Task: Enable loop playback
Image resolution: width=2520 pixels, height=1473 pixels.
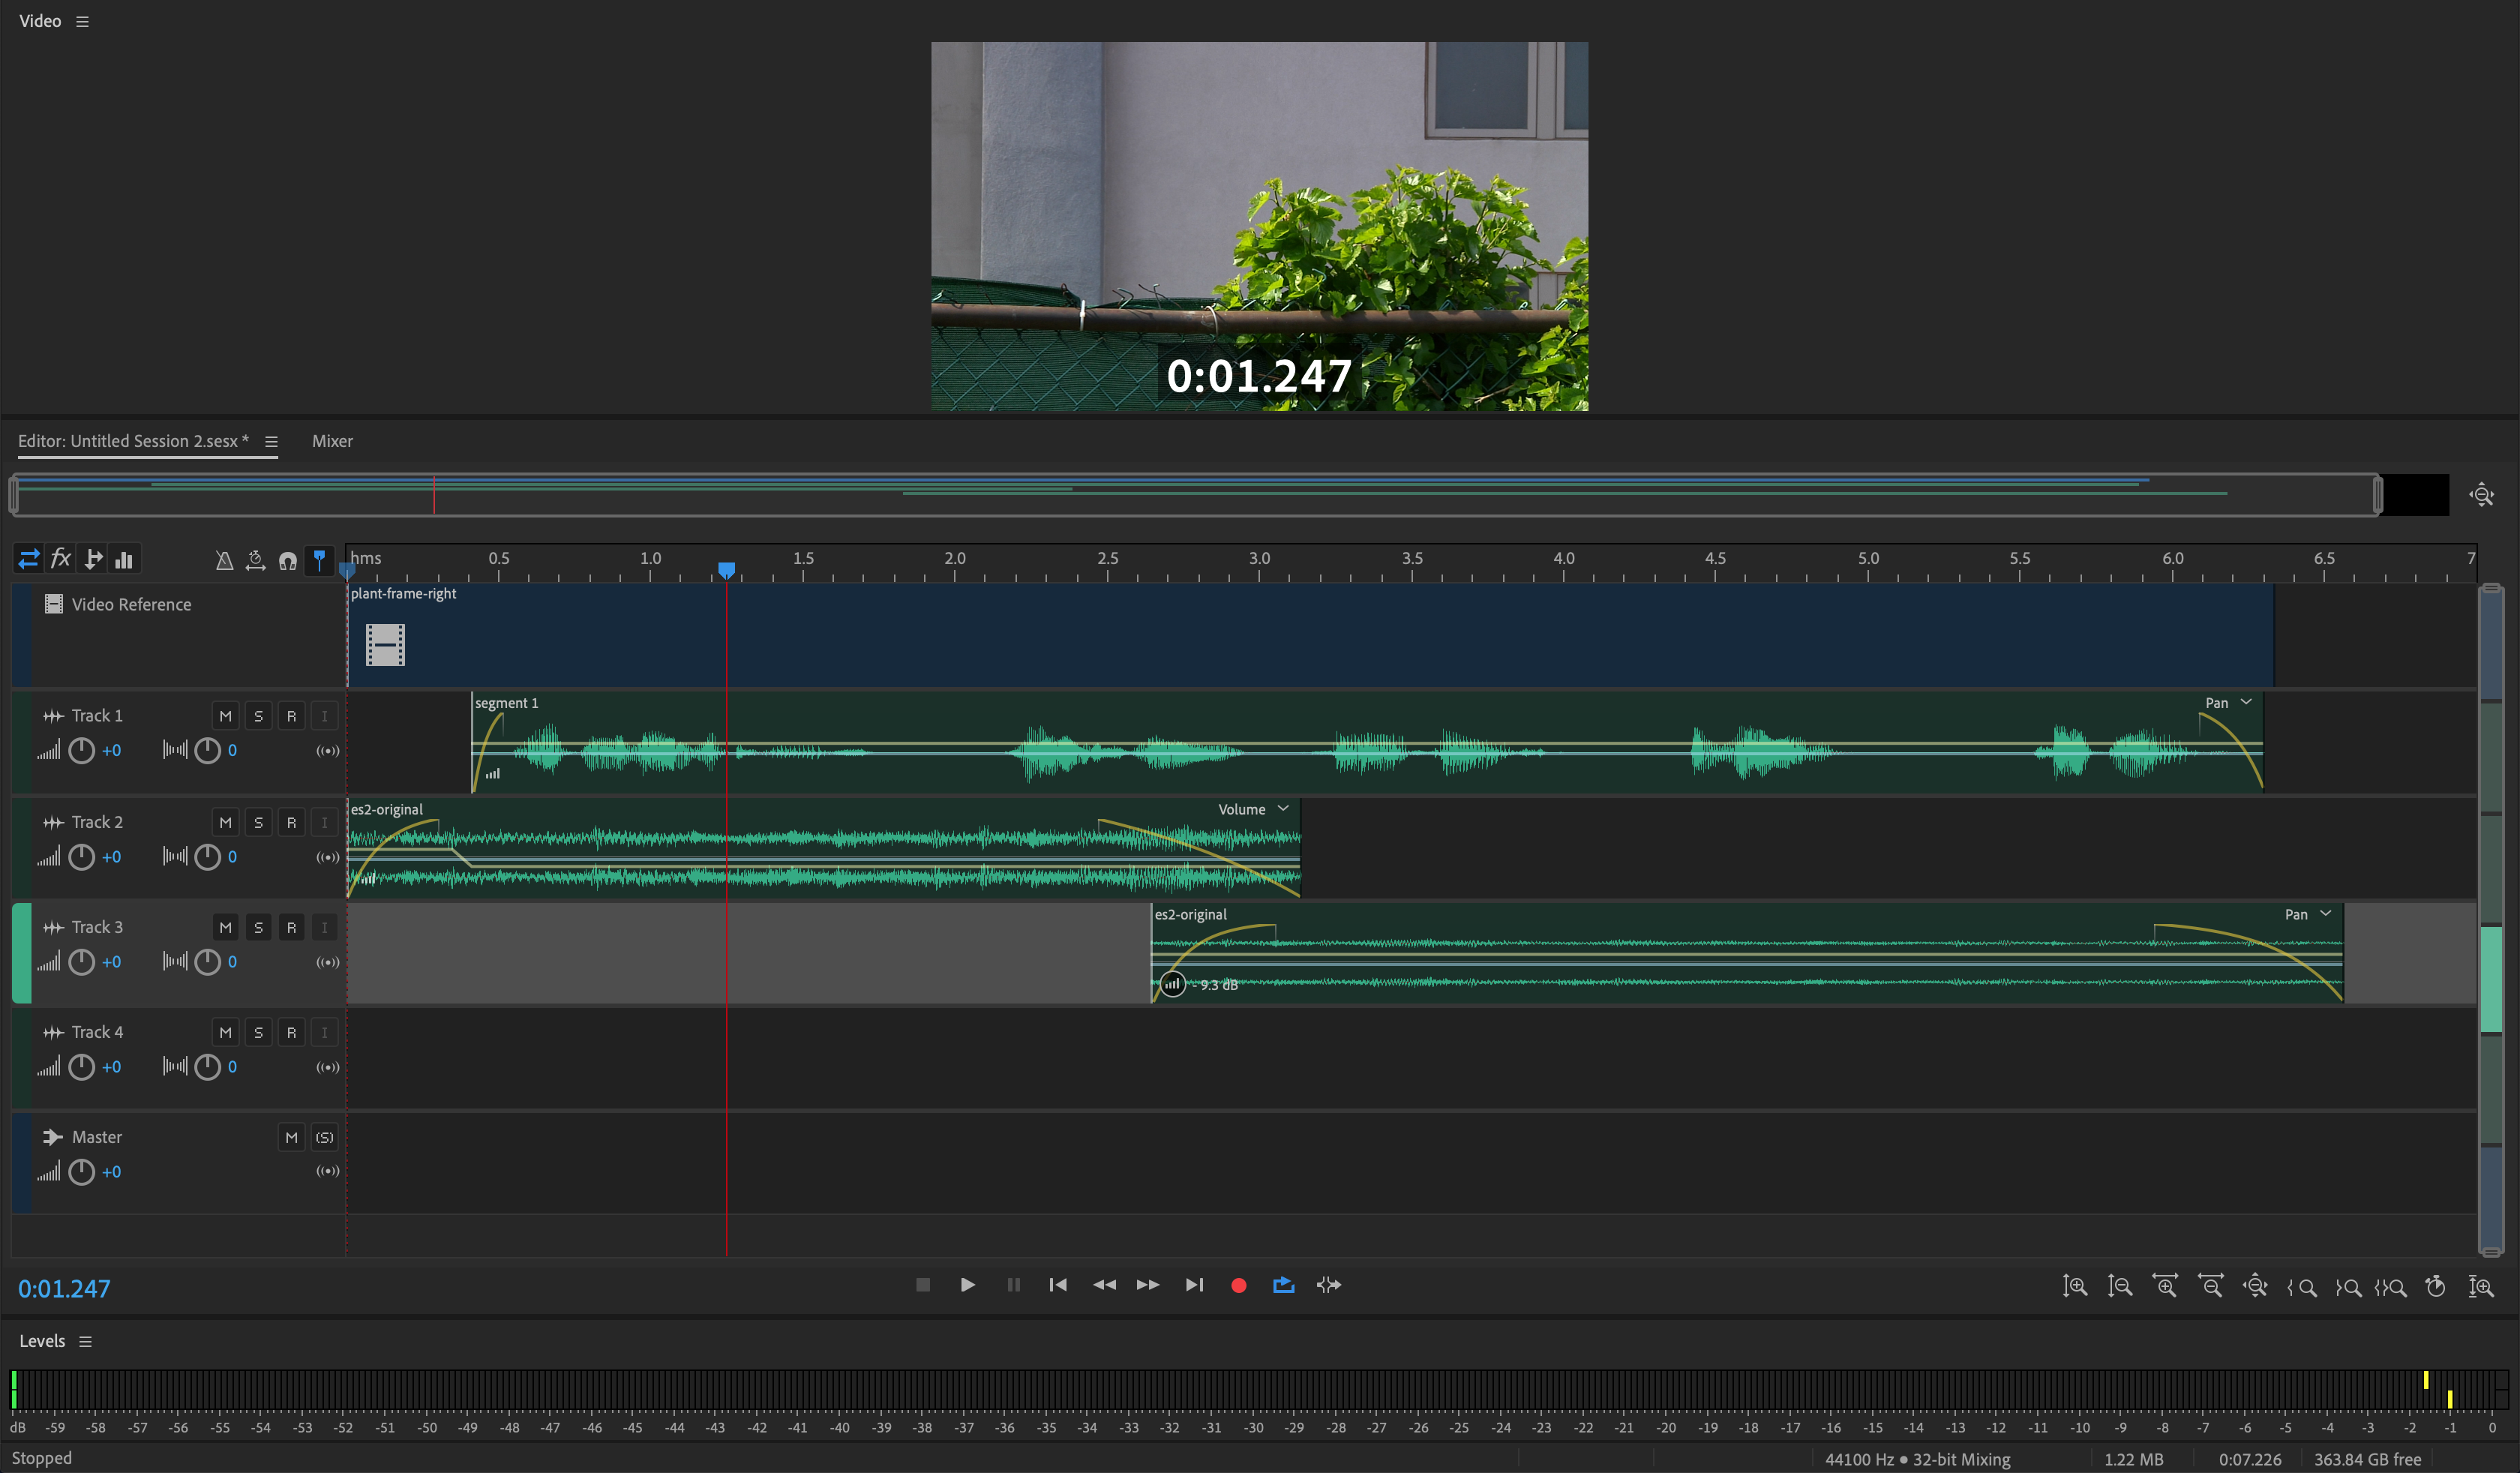Action: (1284, 1285)
